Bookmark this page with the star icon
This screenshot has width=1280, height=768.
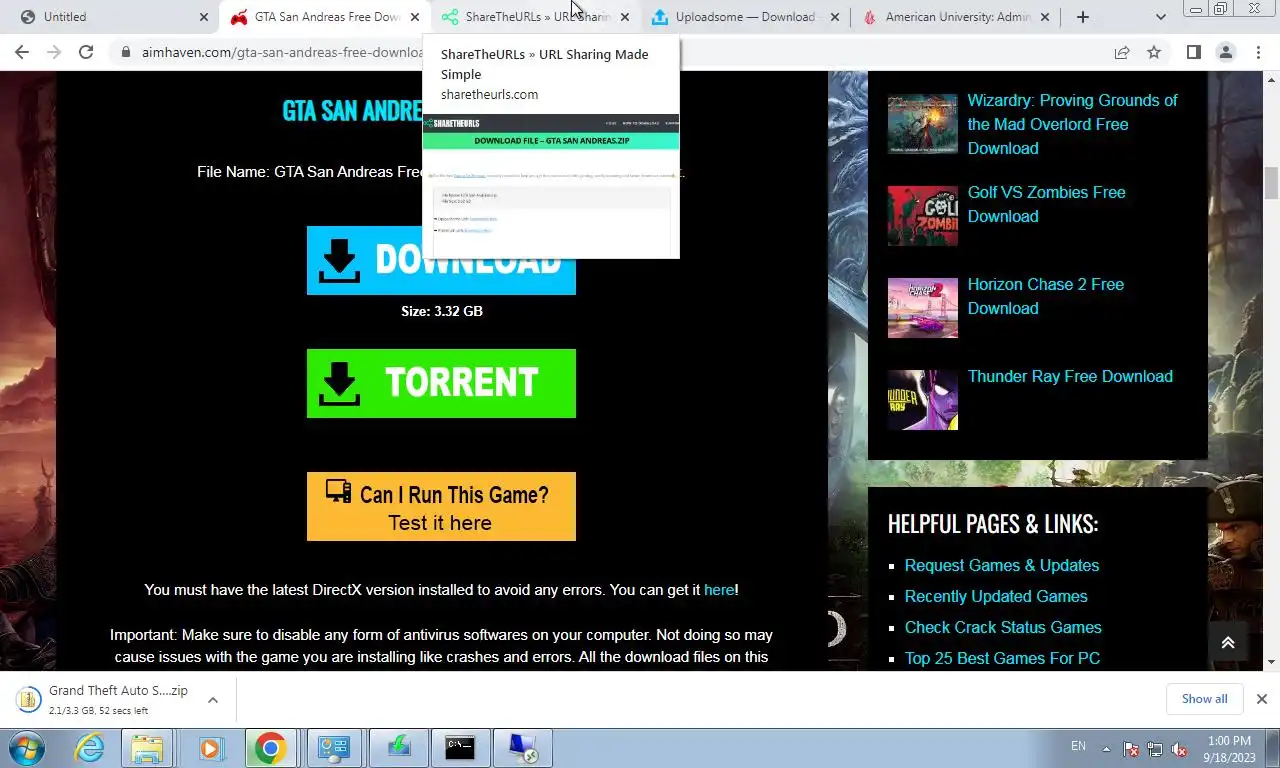pos(1154,52)
